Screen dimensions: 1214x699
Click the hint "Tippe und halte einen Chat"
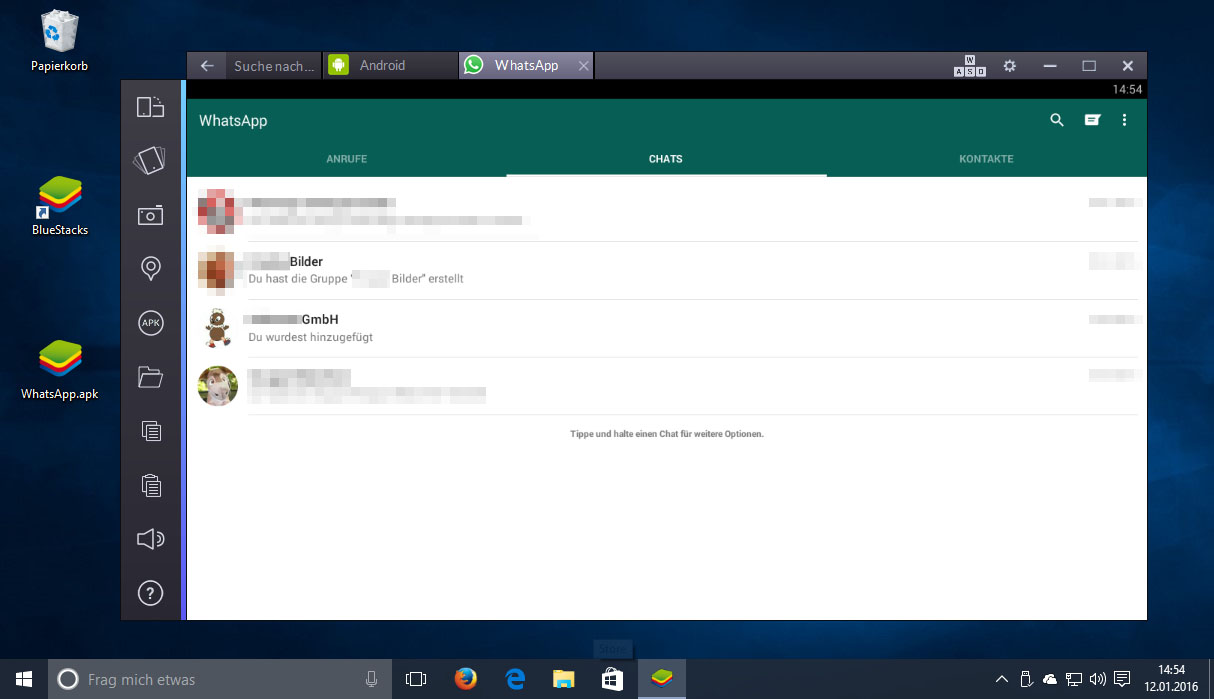coord(667,434)
